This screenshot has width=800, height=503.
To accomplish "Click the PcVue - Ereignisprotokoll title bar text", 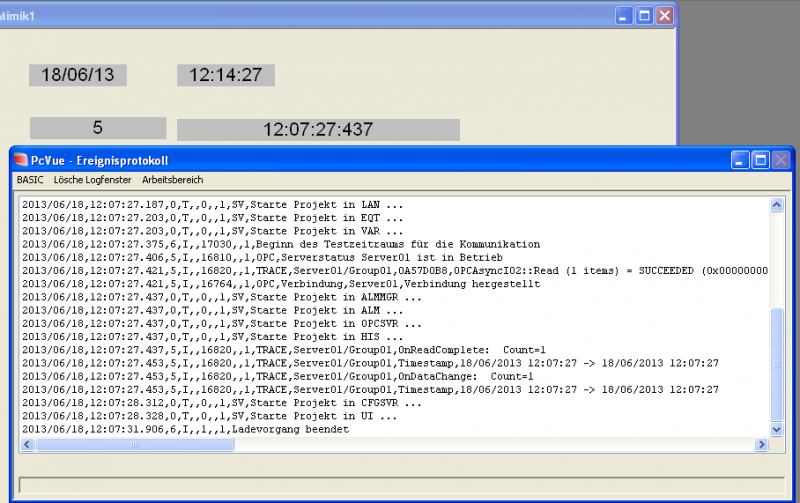I will point(99,161).
